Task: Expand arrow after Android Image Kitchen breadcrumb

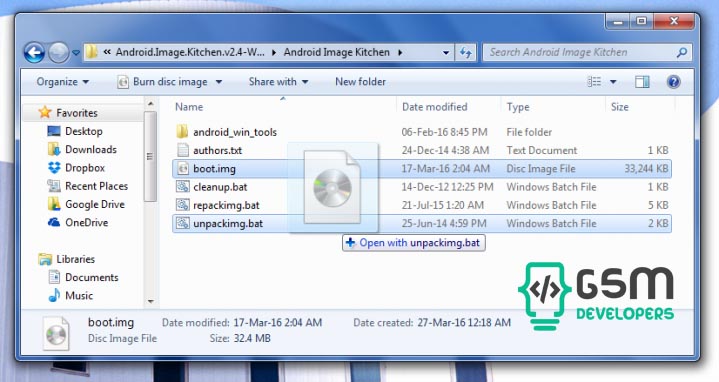Action: pyautogui.click(x=400, y=53)
